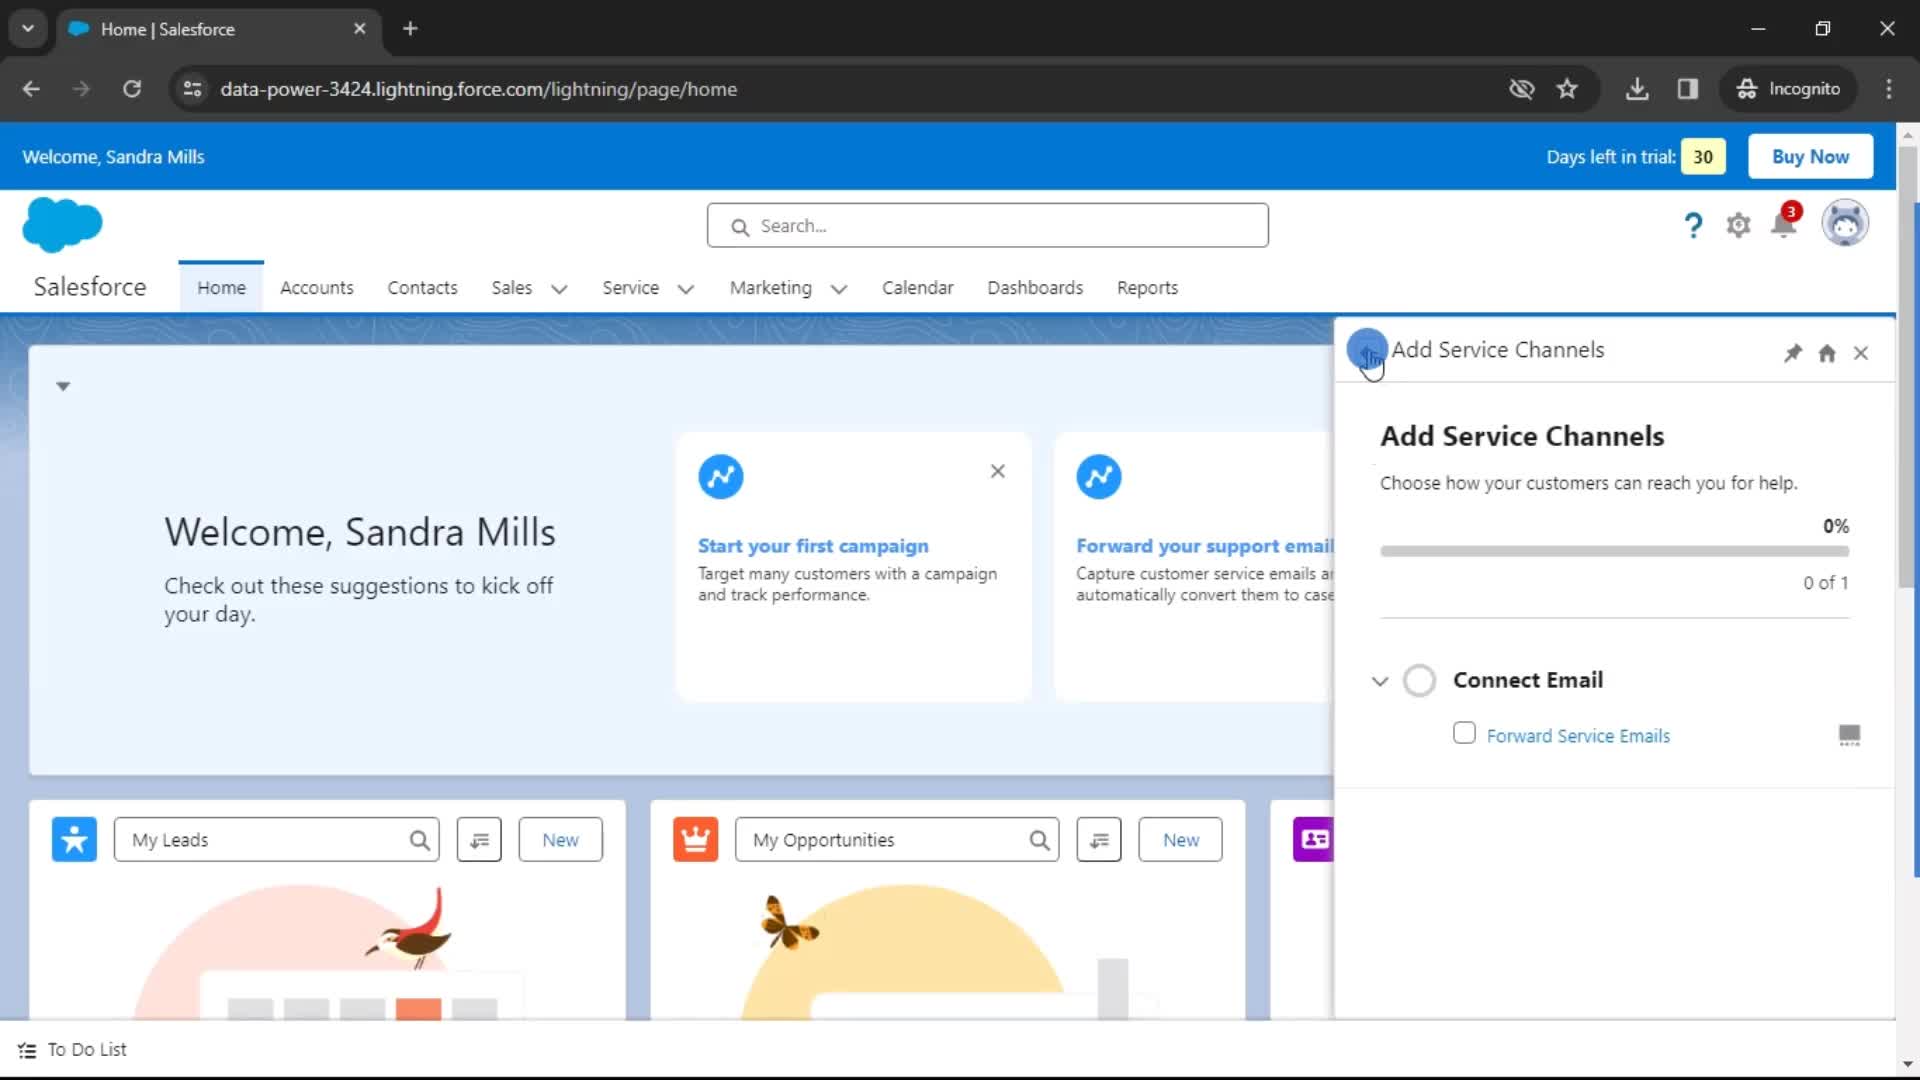Viewport: 1920px width, 1080px height.
Task: Search icon in My Opportunities field
Action: tap(1040, 841)
